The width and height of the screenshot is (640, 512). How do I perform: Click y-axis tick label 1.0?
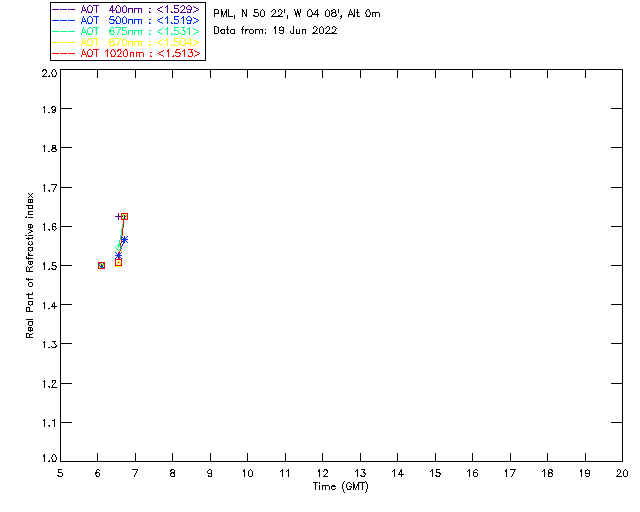click(49, 459)
